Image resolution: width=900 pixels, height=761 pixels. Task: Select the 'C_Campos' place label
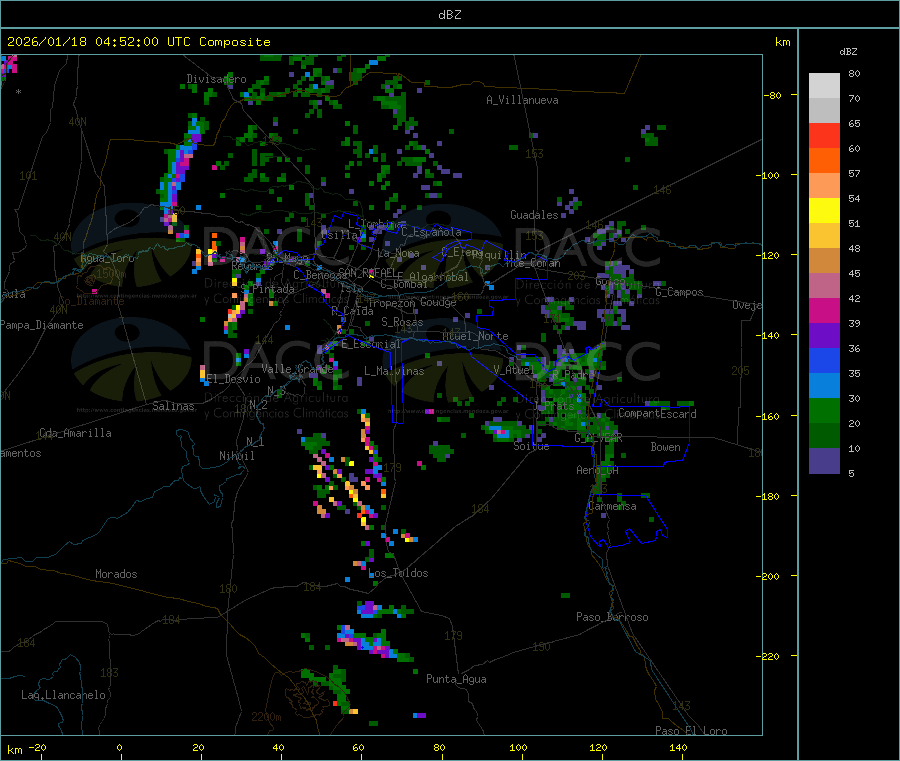point(679,292)
